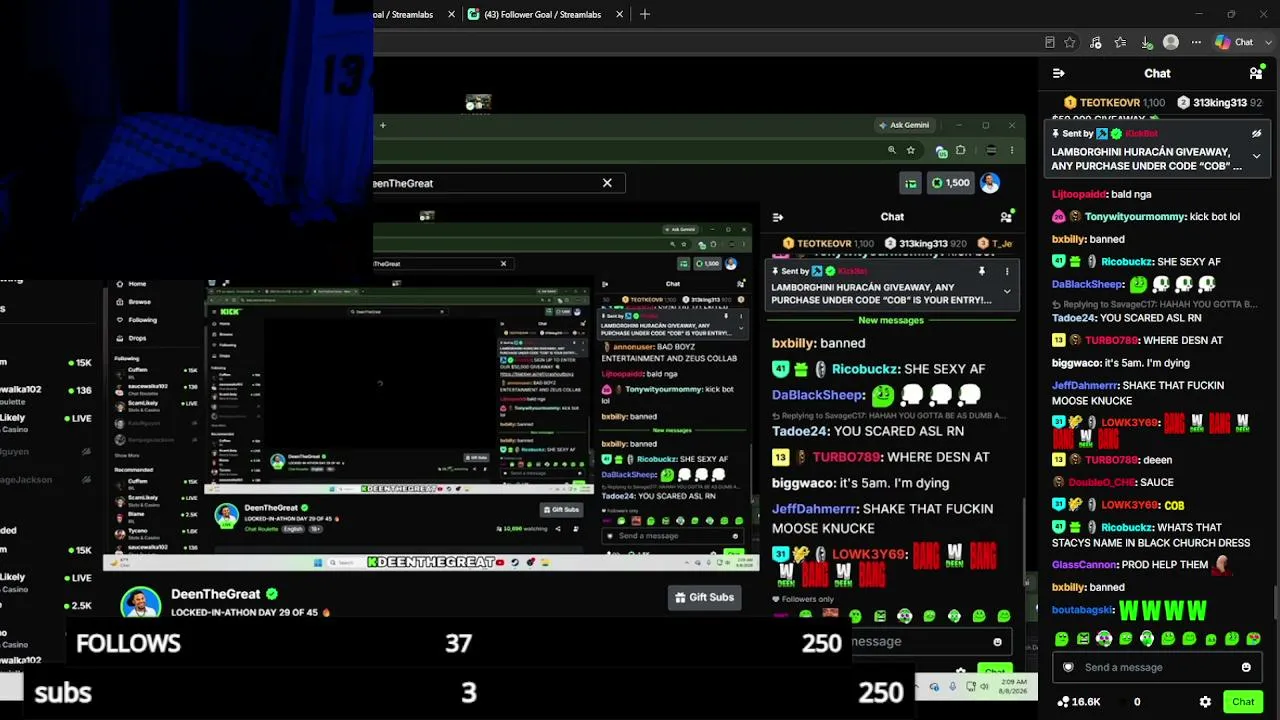Focus the main Send a message field
Screen dimensions: 1280x720
(x=1157, y=667)
